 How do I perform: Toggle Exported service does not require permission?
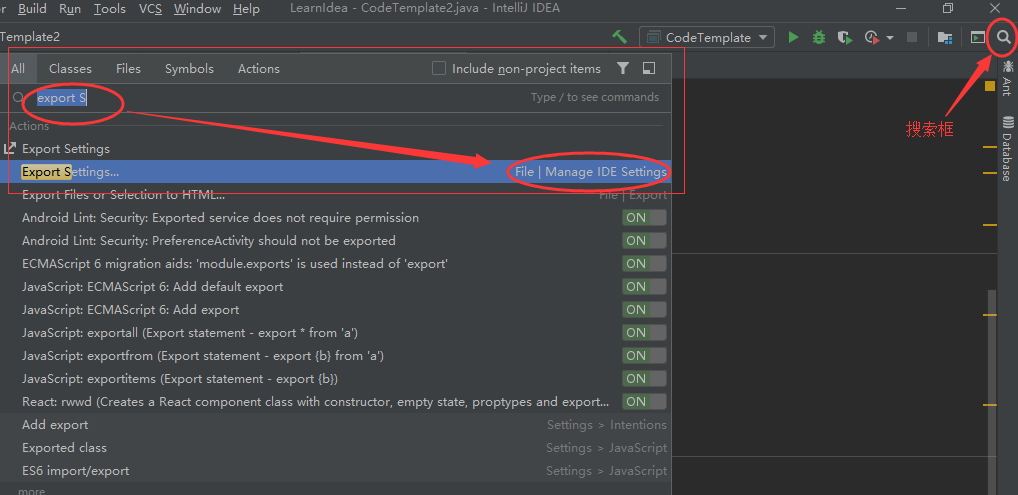tap(644, 218)
